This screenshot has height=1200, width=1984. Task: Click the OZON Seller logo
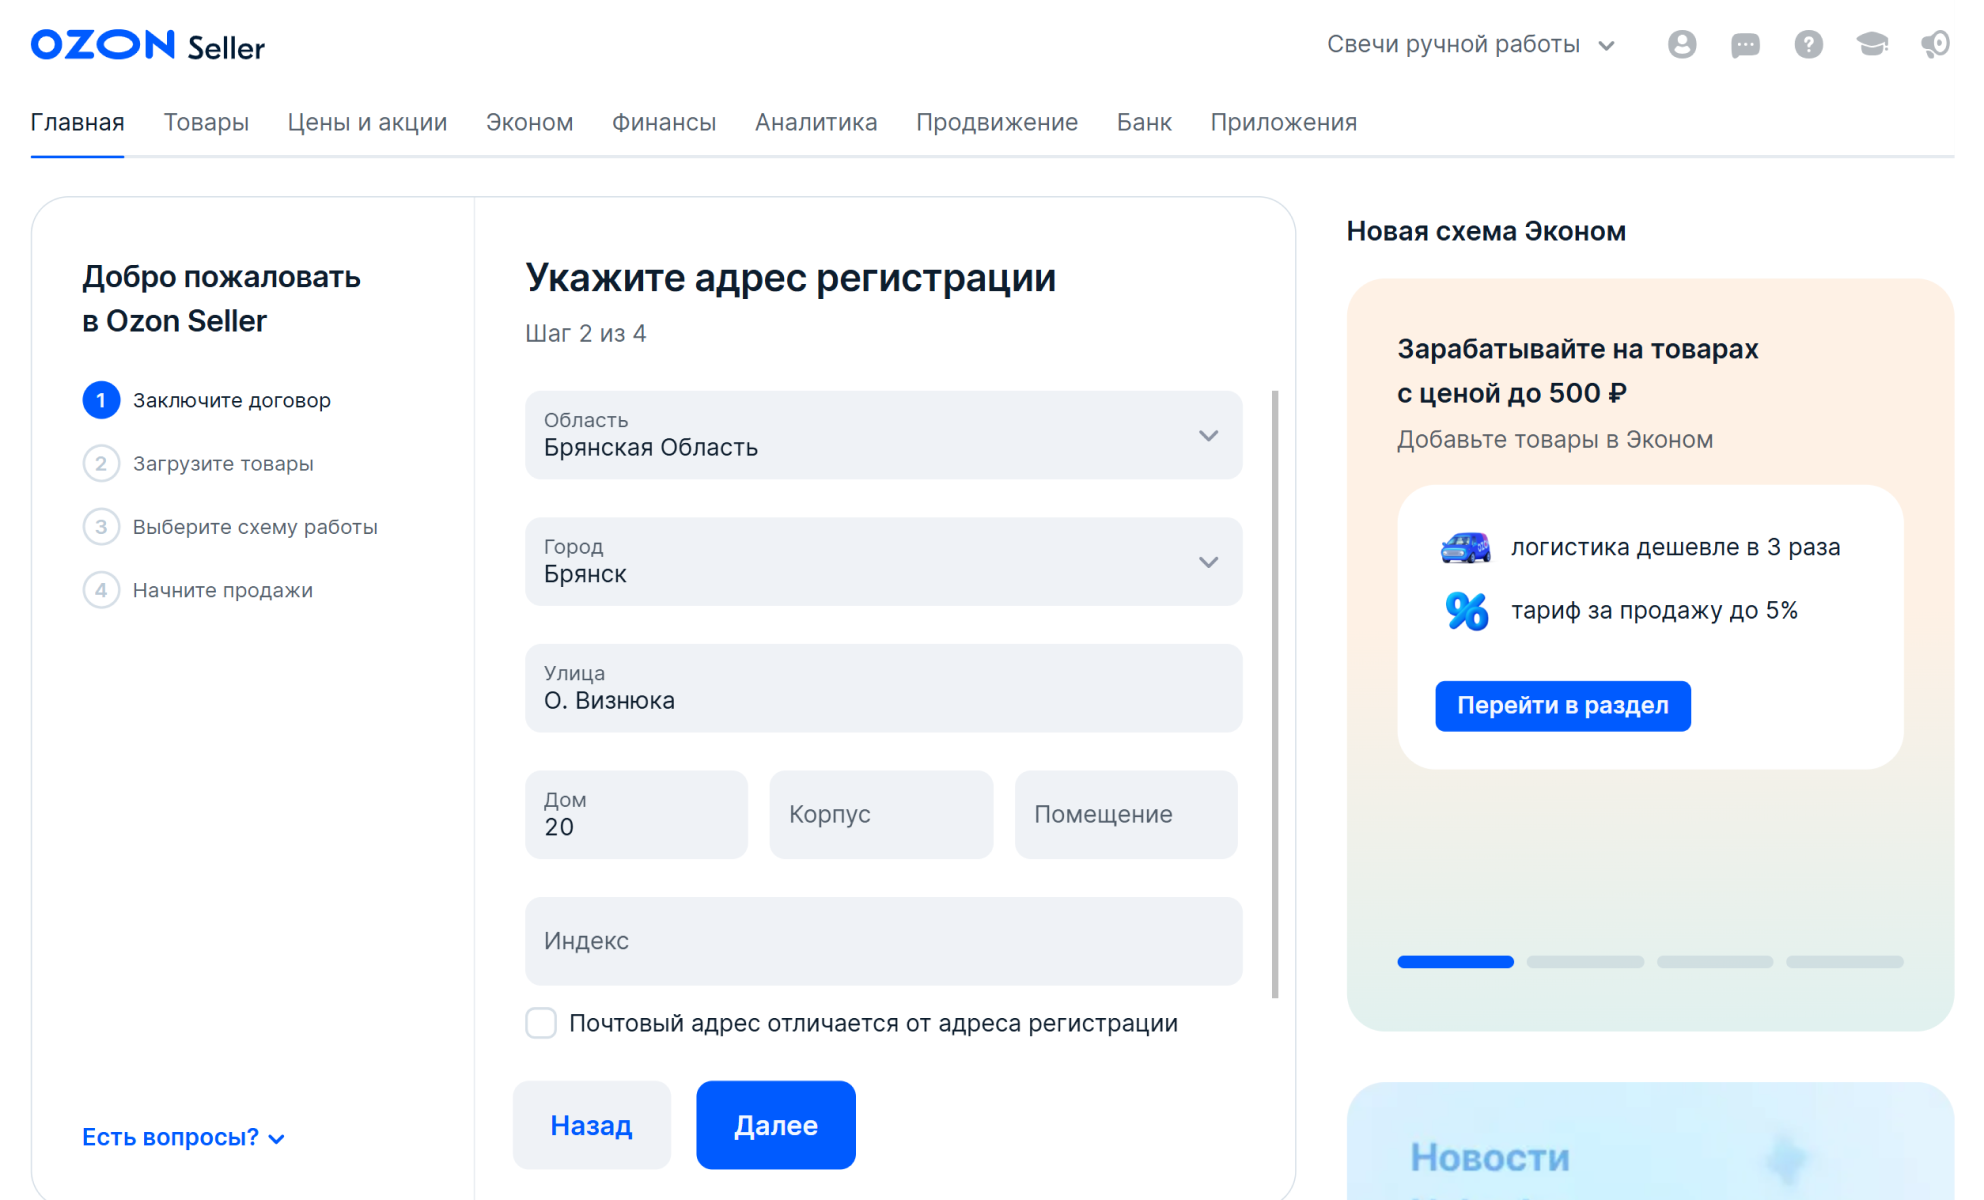(146, 45)
